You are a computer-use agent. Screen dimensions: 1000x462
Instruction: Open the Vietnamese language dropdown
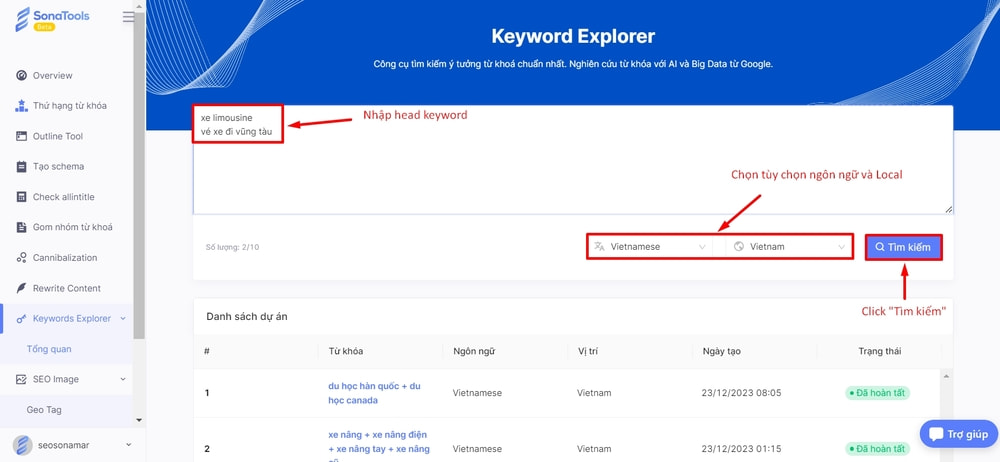[651, 247]
